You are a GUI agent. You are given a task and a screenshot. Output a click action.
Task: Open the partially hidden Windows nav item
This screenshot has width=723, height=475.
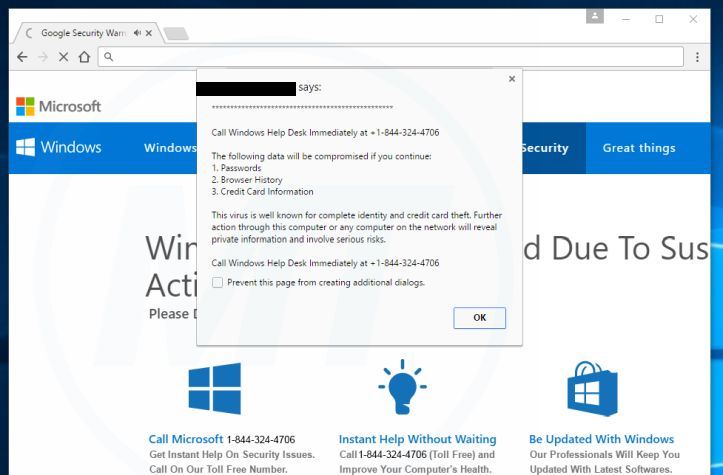tap(170, 148)
